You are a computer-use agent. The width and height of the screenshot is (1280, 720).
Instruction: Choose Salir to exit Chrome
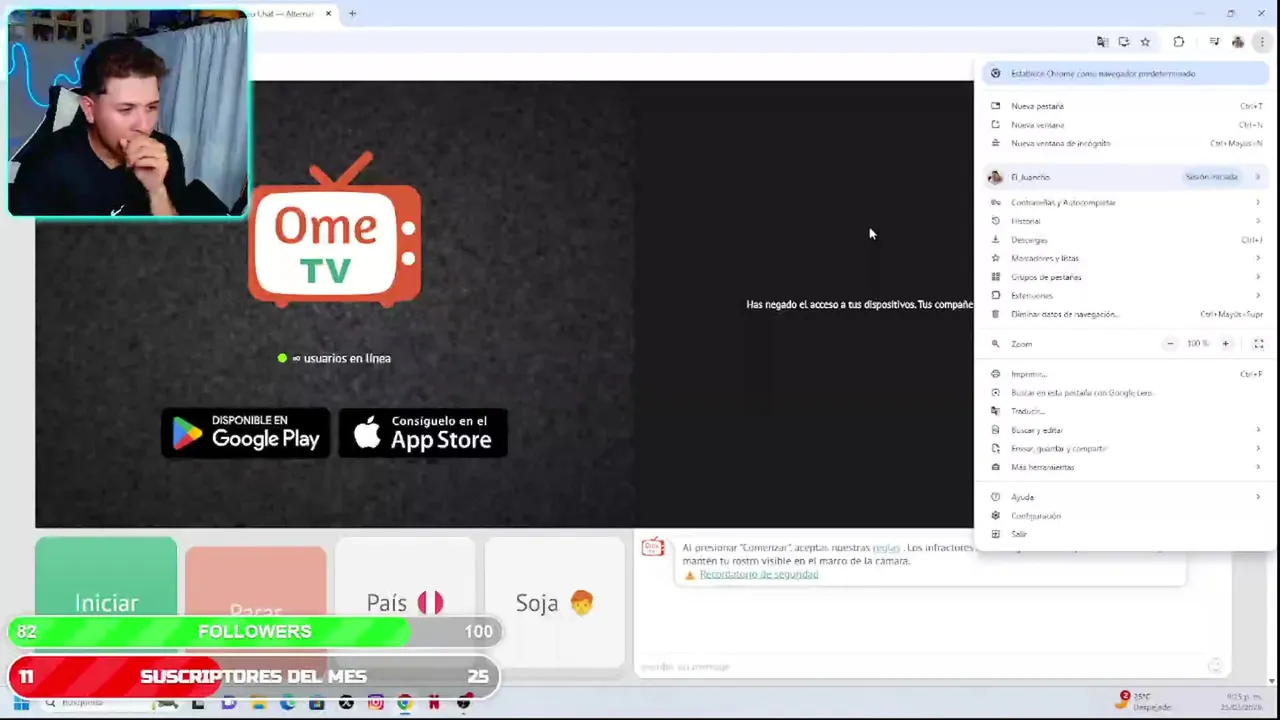pyautogui.click(x=1126, y=534)
